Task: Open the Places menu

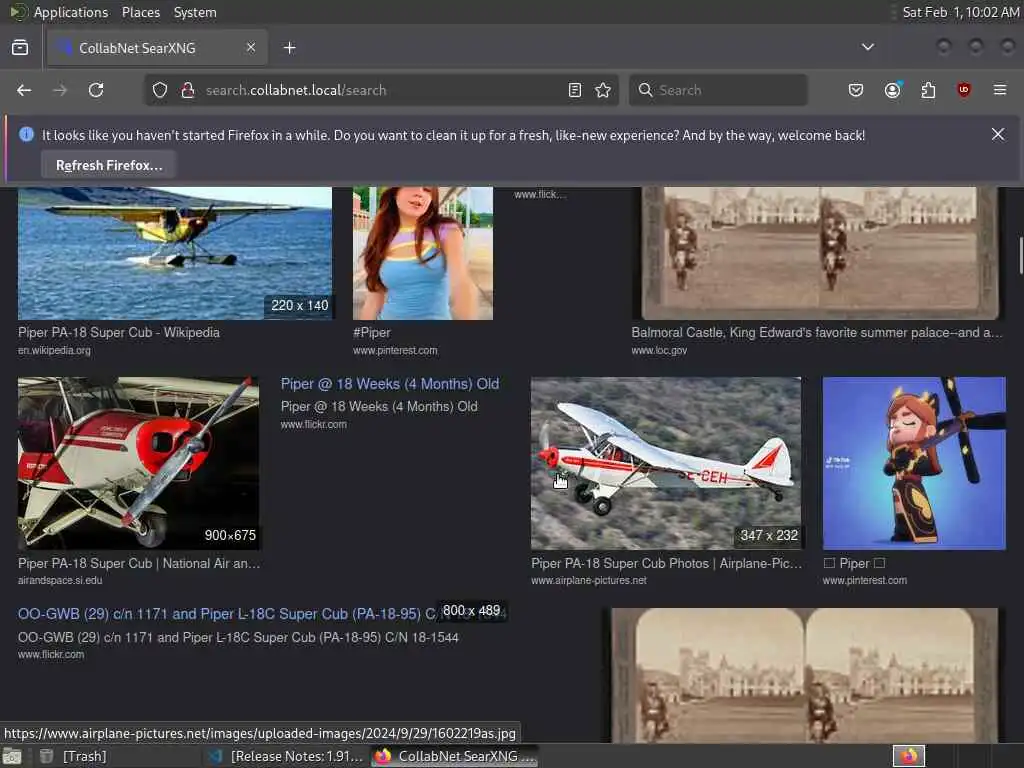Action: click(141, 12)
